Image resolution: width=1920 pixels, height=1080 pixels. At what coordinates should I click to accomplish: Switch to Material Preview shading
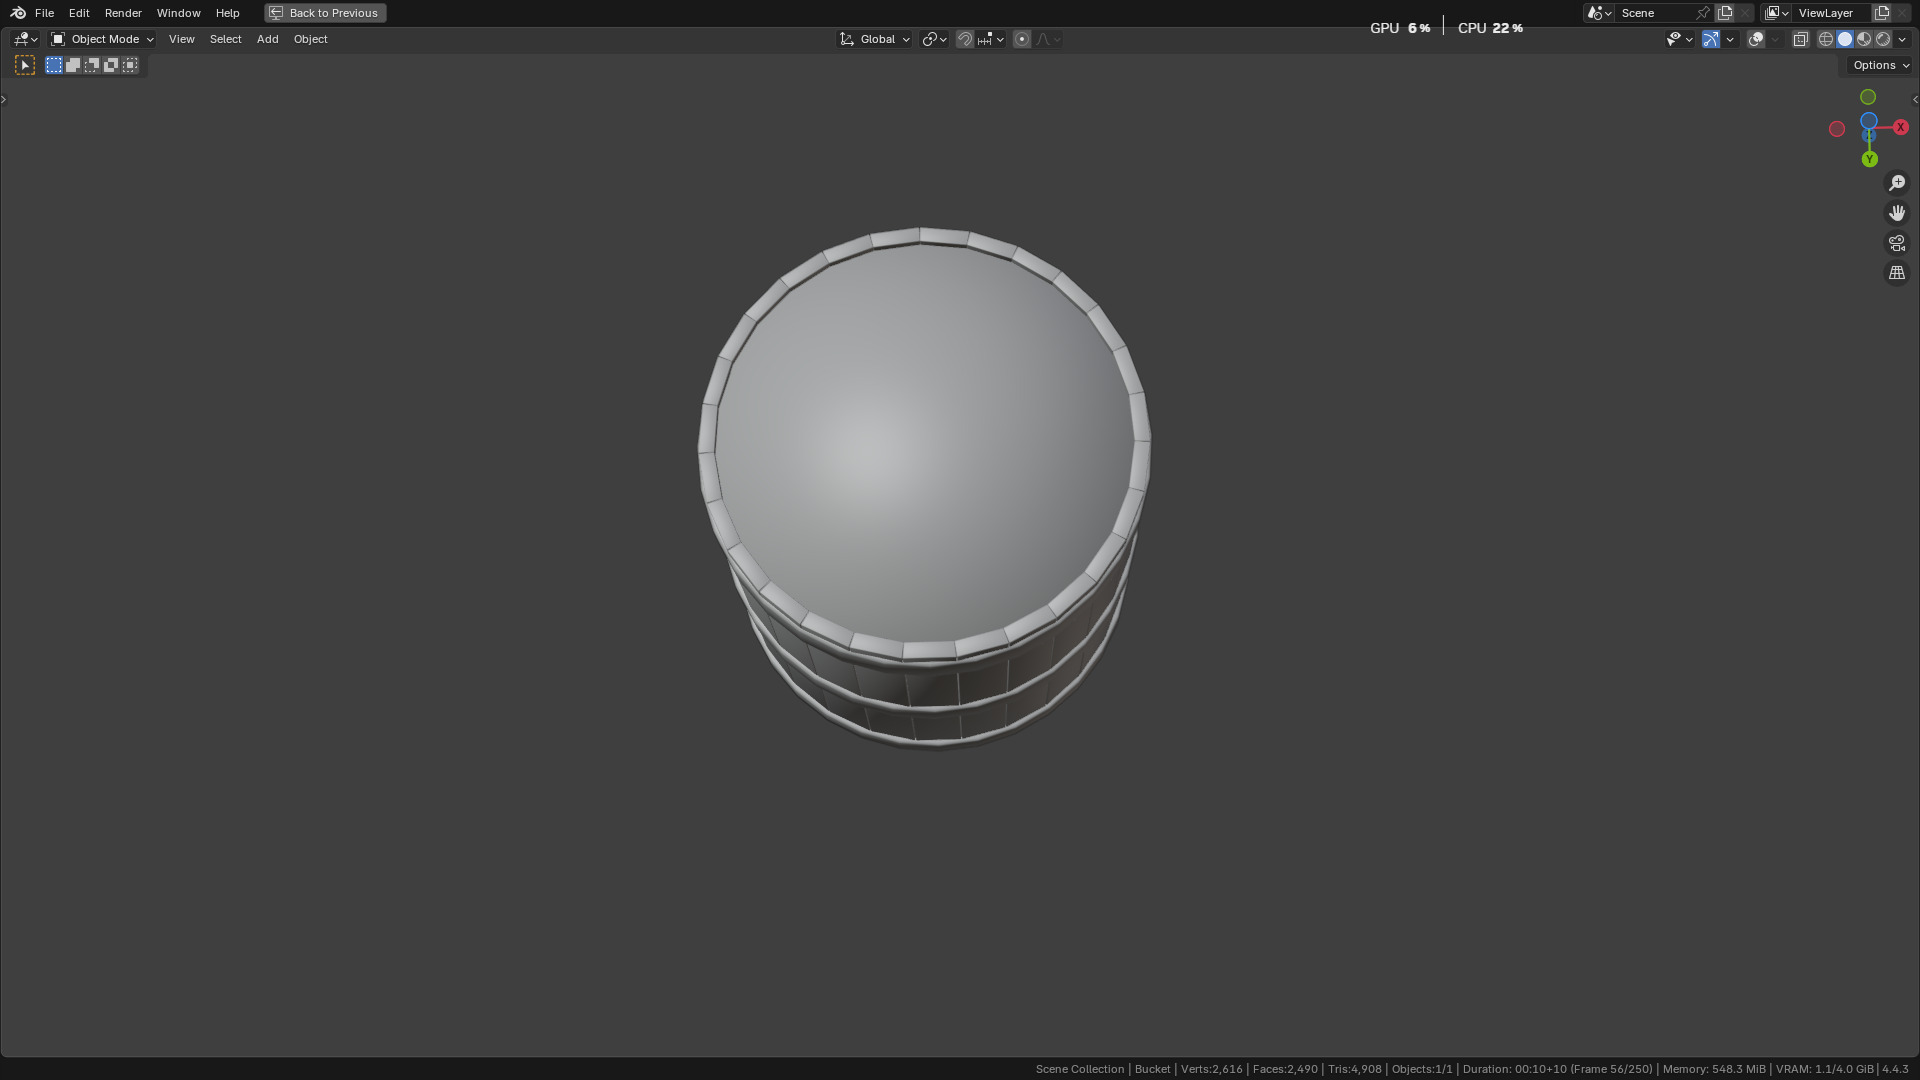1864,39
